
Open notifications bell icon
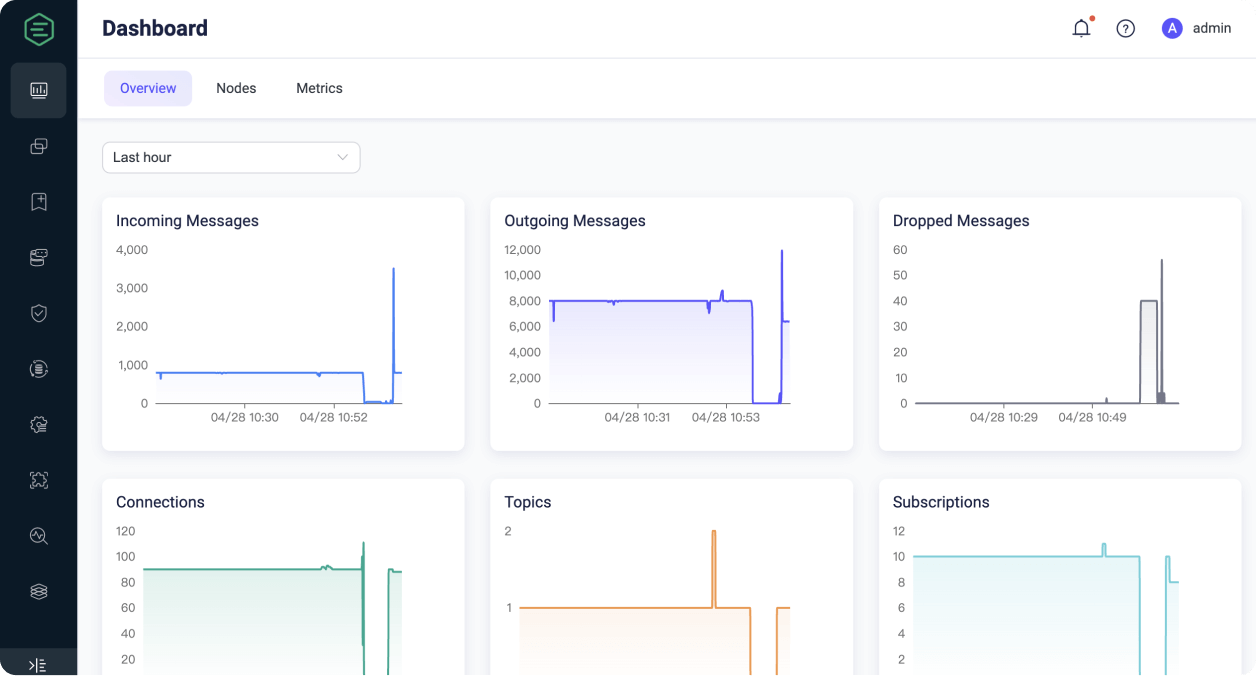1082,28
